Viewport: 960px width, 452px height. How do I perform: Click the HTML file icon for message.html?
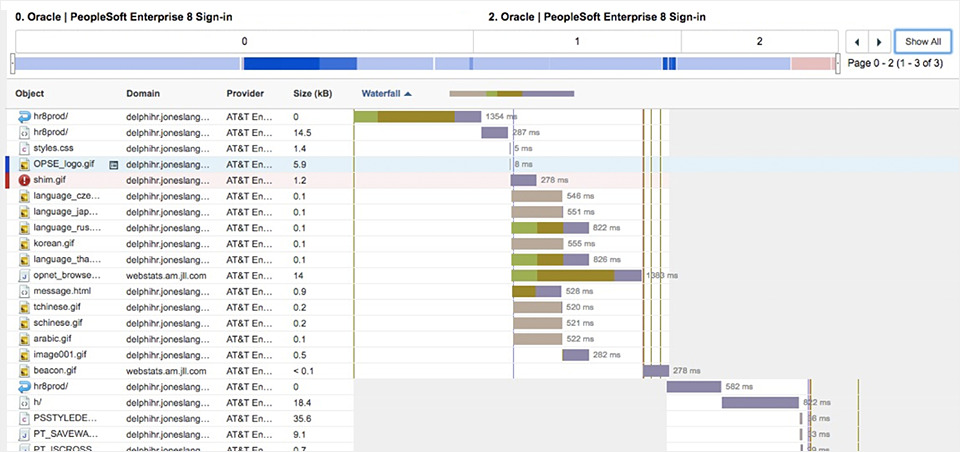[24, 291]
